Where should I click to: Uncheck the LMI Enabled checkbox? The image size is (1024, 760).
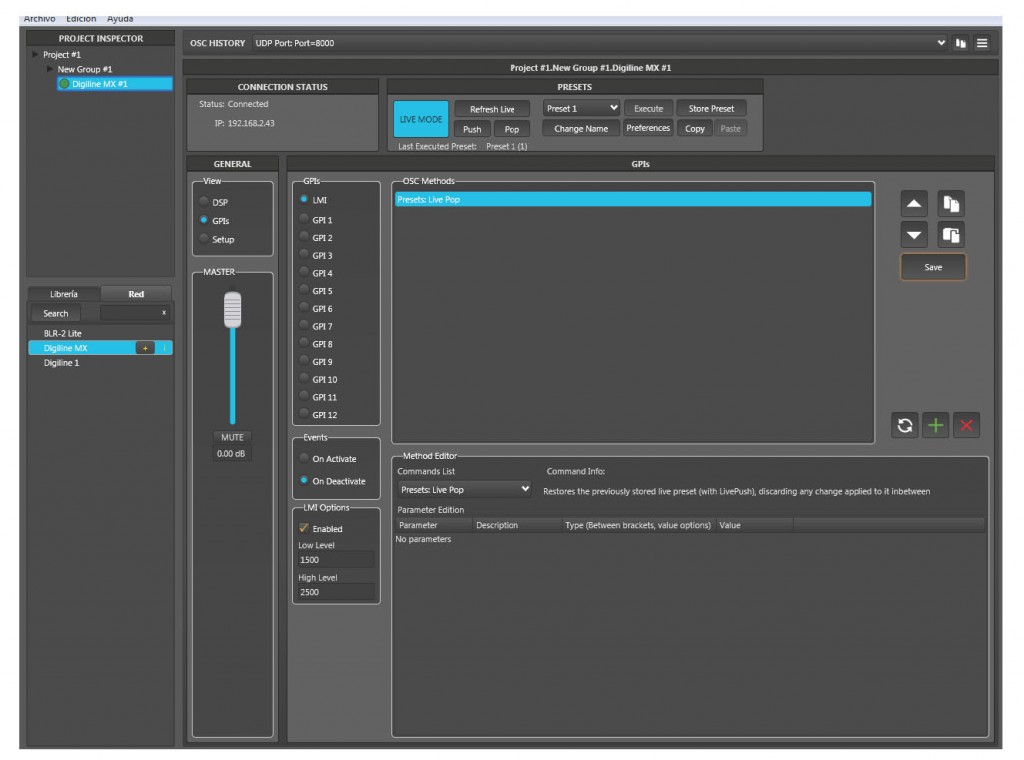304,528
